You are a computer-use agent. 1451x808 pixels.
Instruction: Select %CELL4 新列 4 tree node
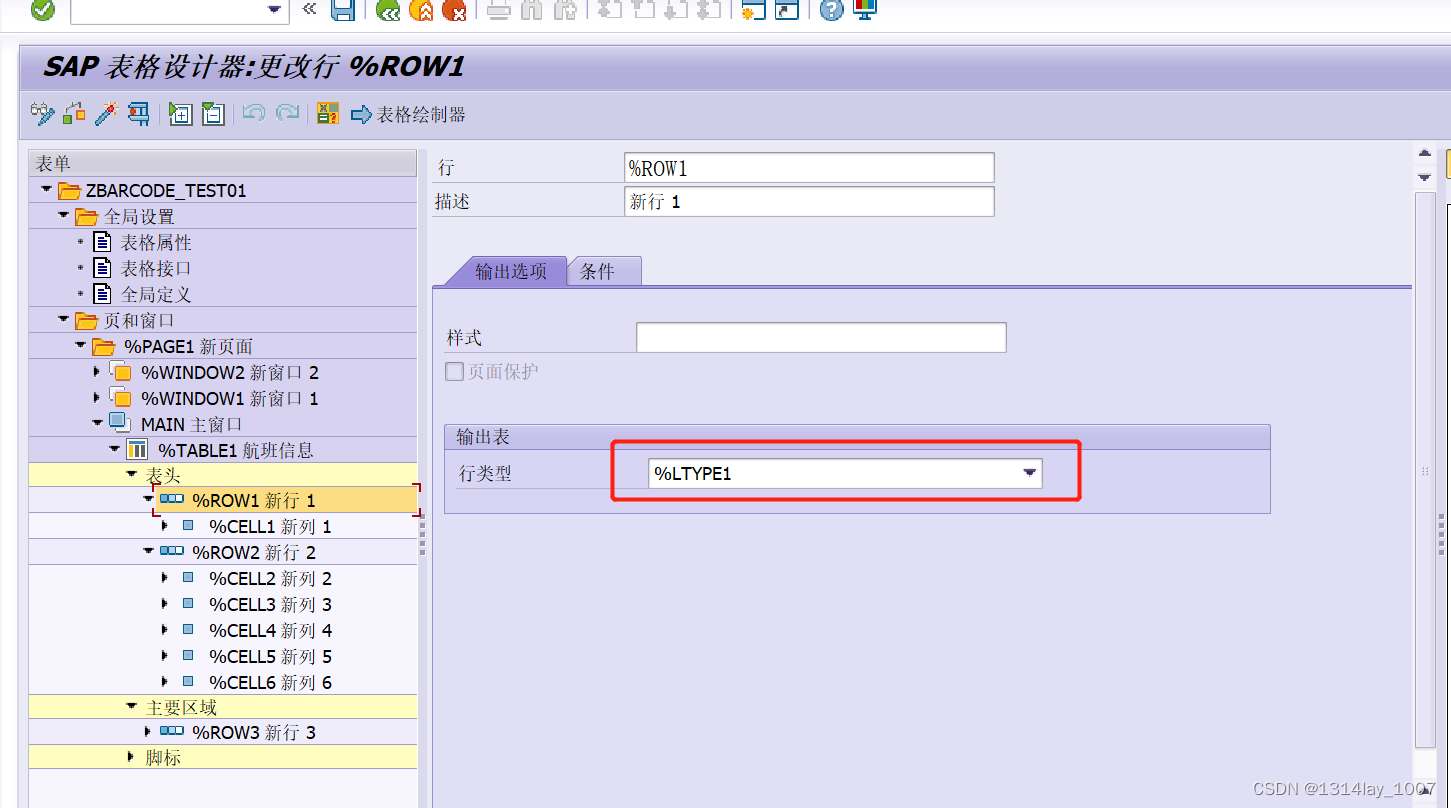pyautogui.click(x=270, y=630)
